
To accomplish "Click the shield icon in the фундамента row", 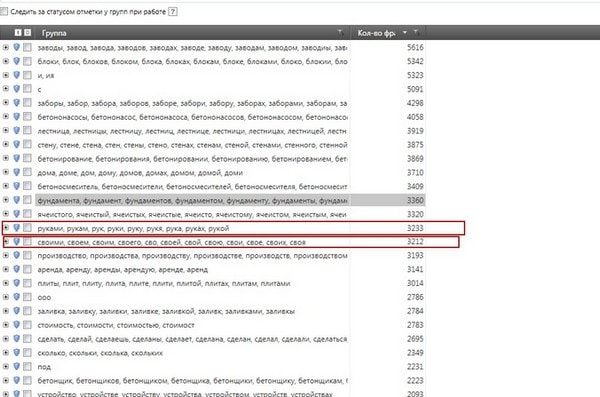I will pyautogui.click(x=16, y=200).
